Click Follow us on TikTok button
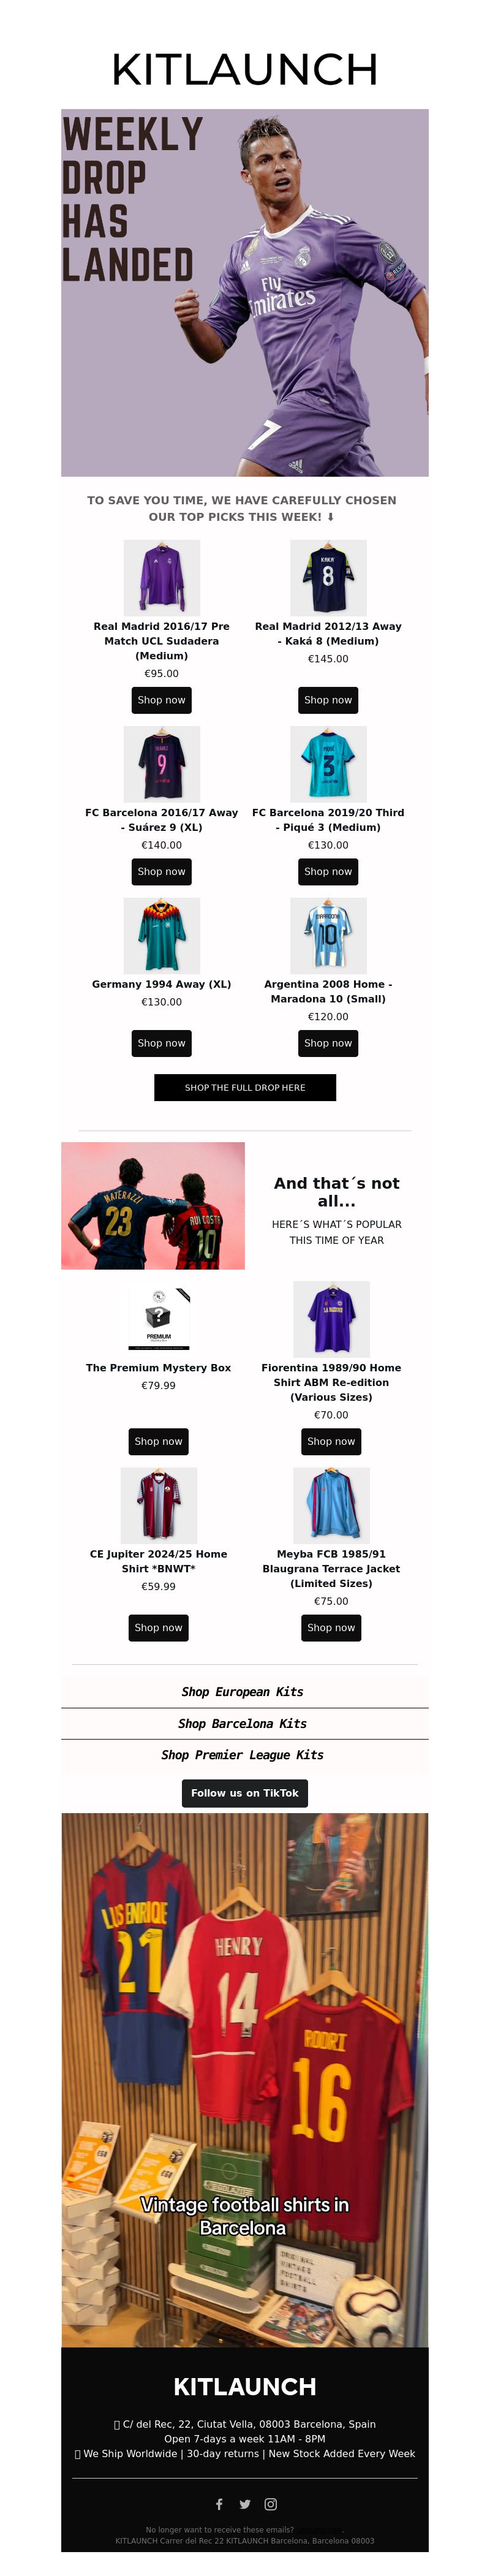490x2576 pixels. [x=245, y=1793]
